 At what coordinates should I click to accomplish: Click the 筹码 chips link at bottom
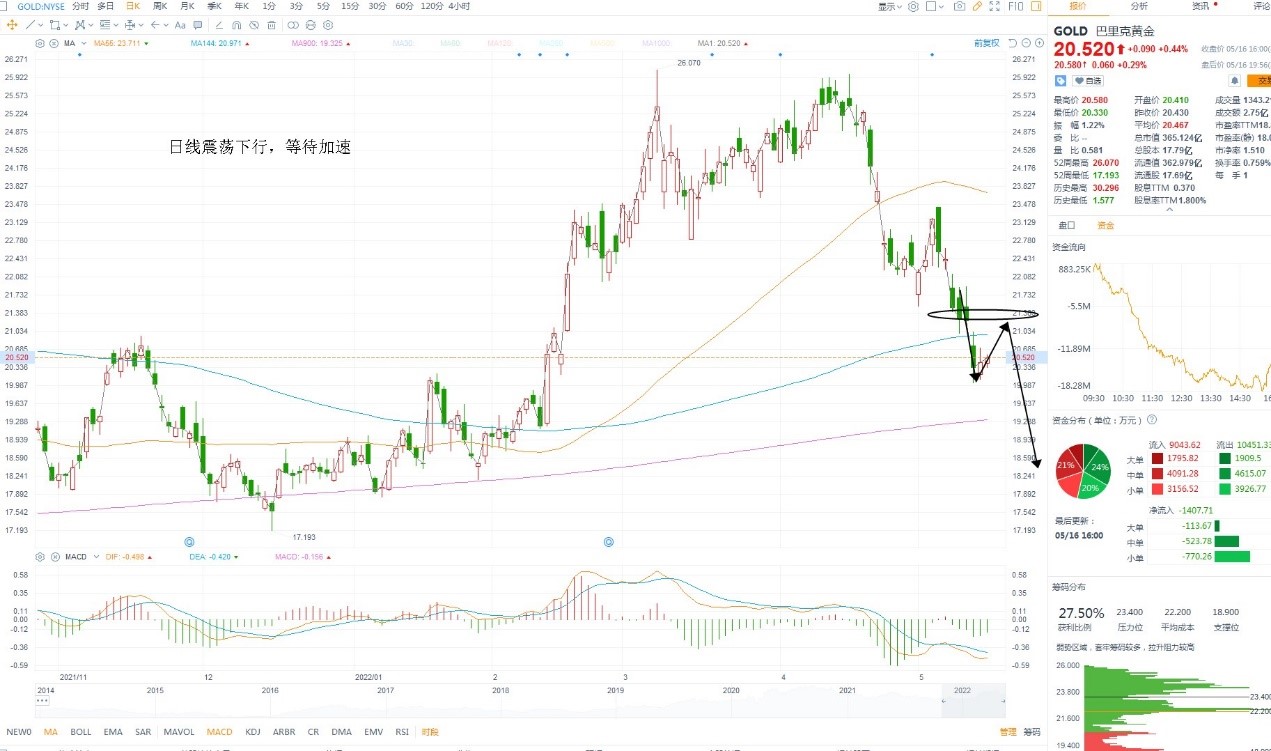pyautogui.click(x=1031, y=732)
